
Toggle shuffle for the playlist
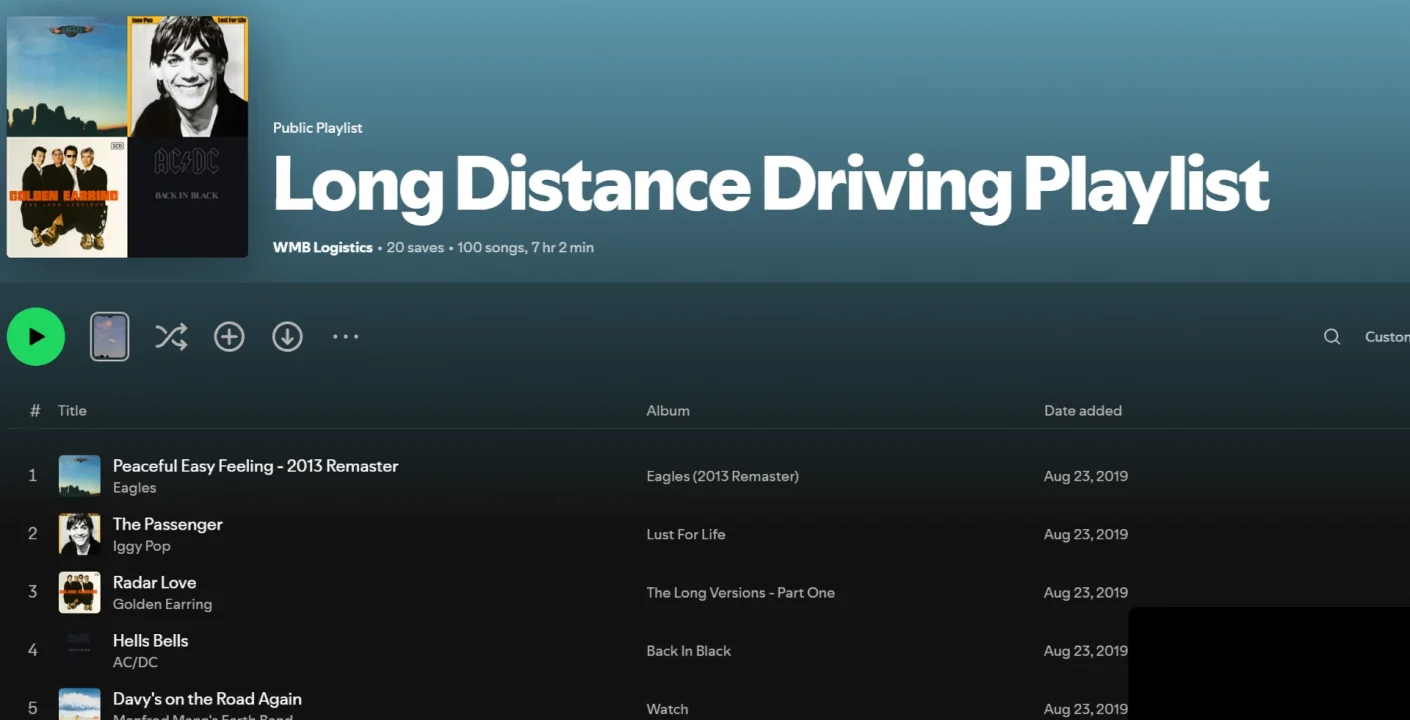(x=171, y=337)
